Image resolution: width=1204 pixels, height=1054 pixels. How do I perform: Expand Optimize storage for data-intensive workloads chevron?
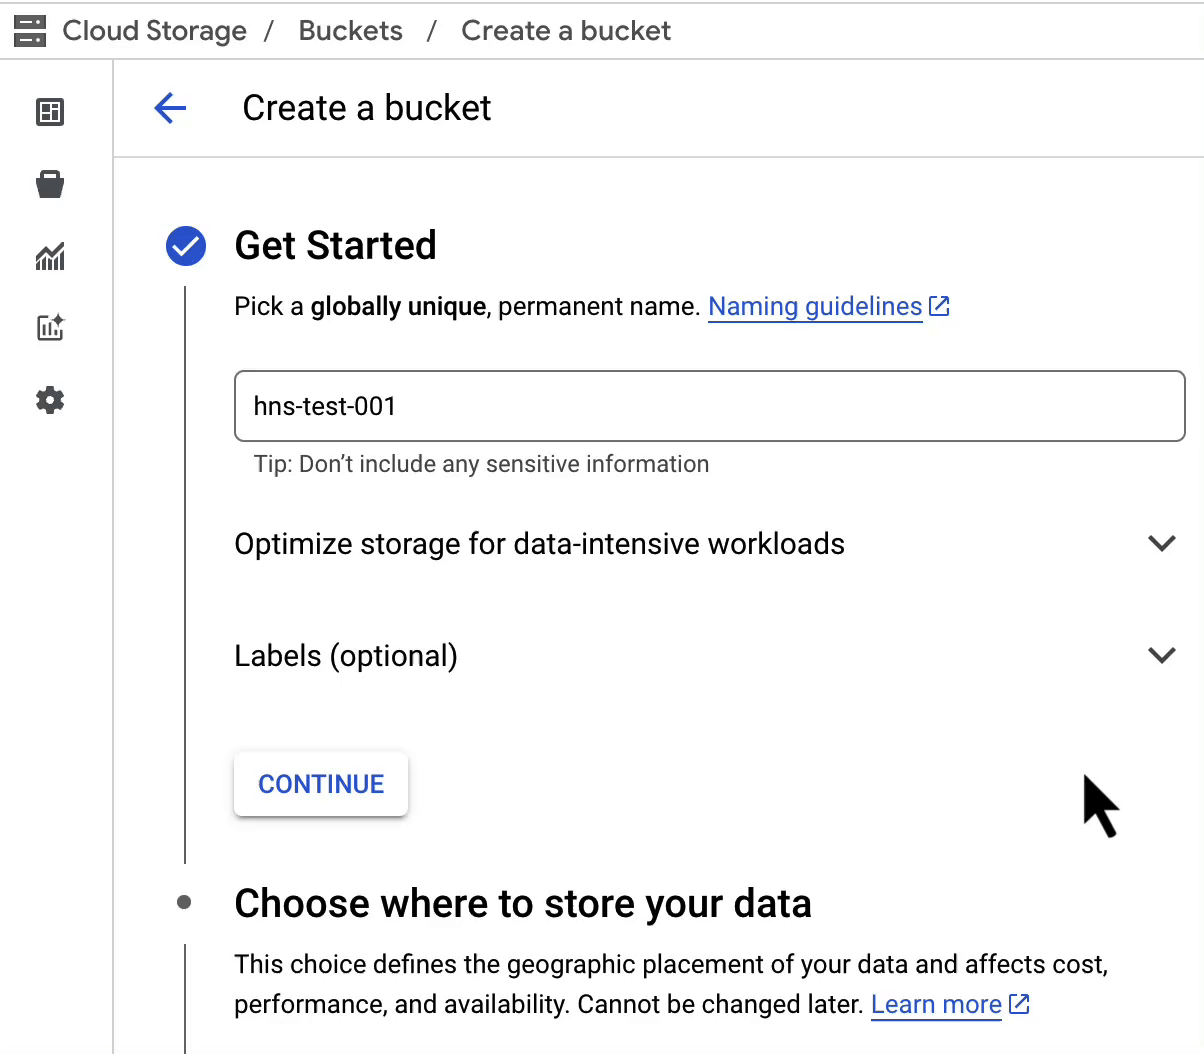click(1161, 544)
